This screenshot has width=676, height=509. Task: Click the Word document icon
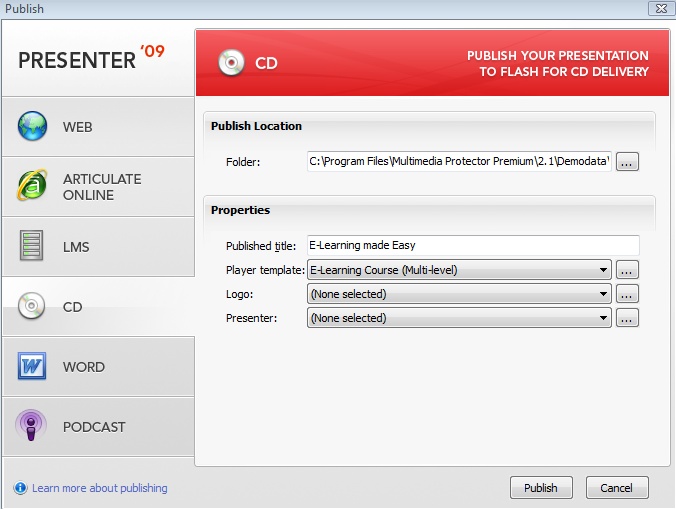pos(32,367)
